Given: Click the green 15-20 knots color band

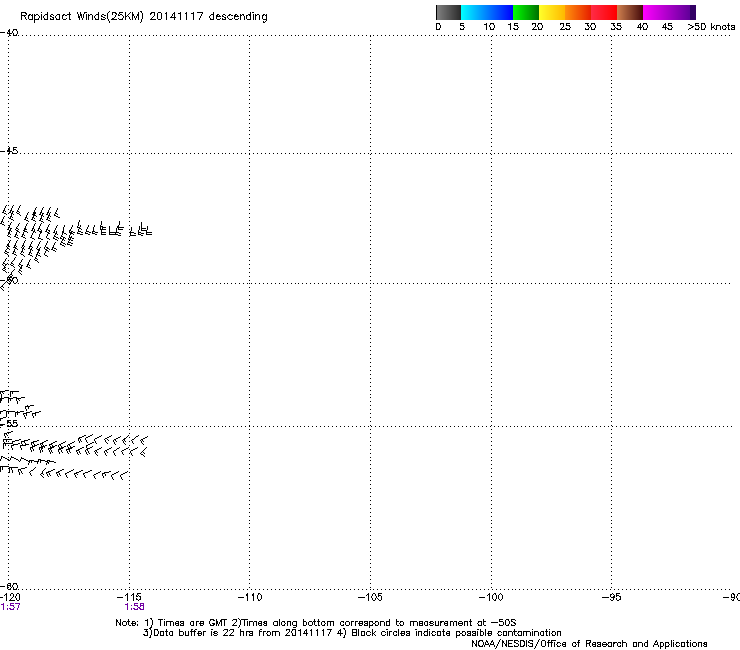Looking at the screenshot, I should [526, 12].
